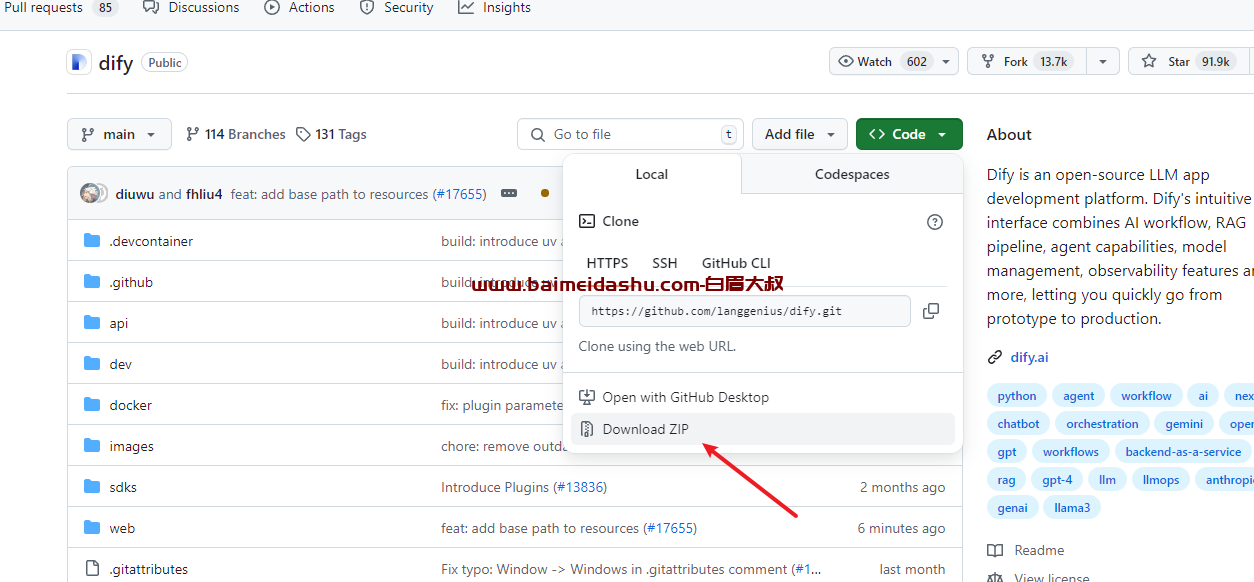The image size is (1254, 582).
Task: Click the file icon beside .gitattributes
Action: coord(92,568)
